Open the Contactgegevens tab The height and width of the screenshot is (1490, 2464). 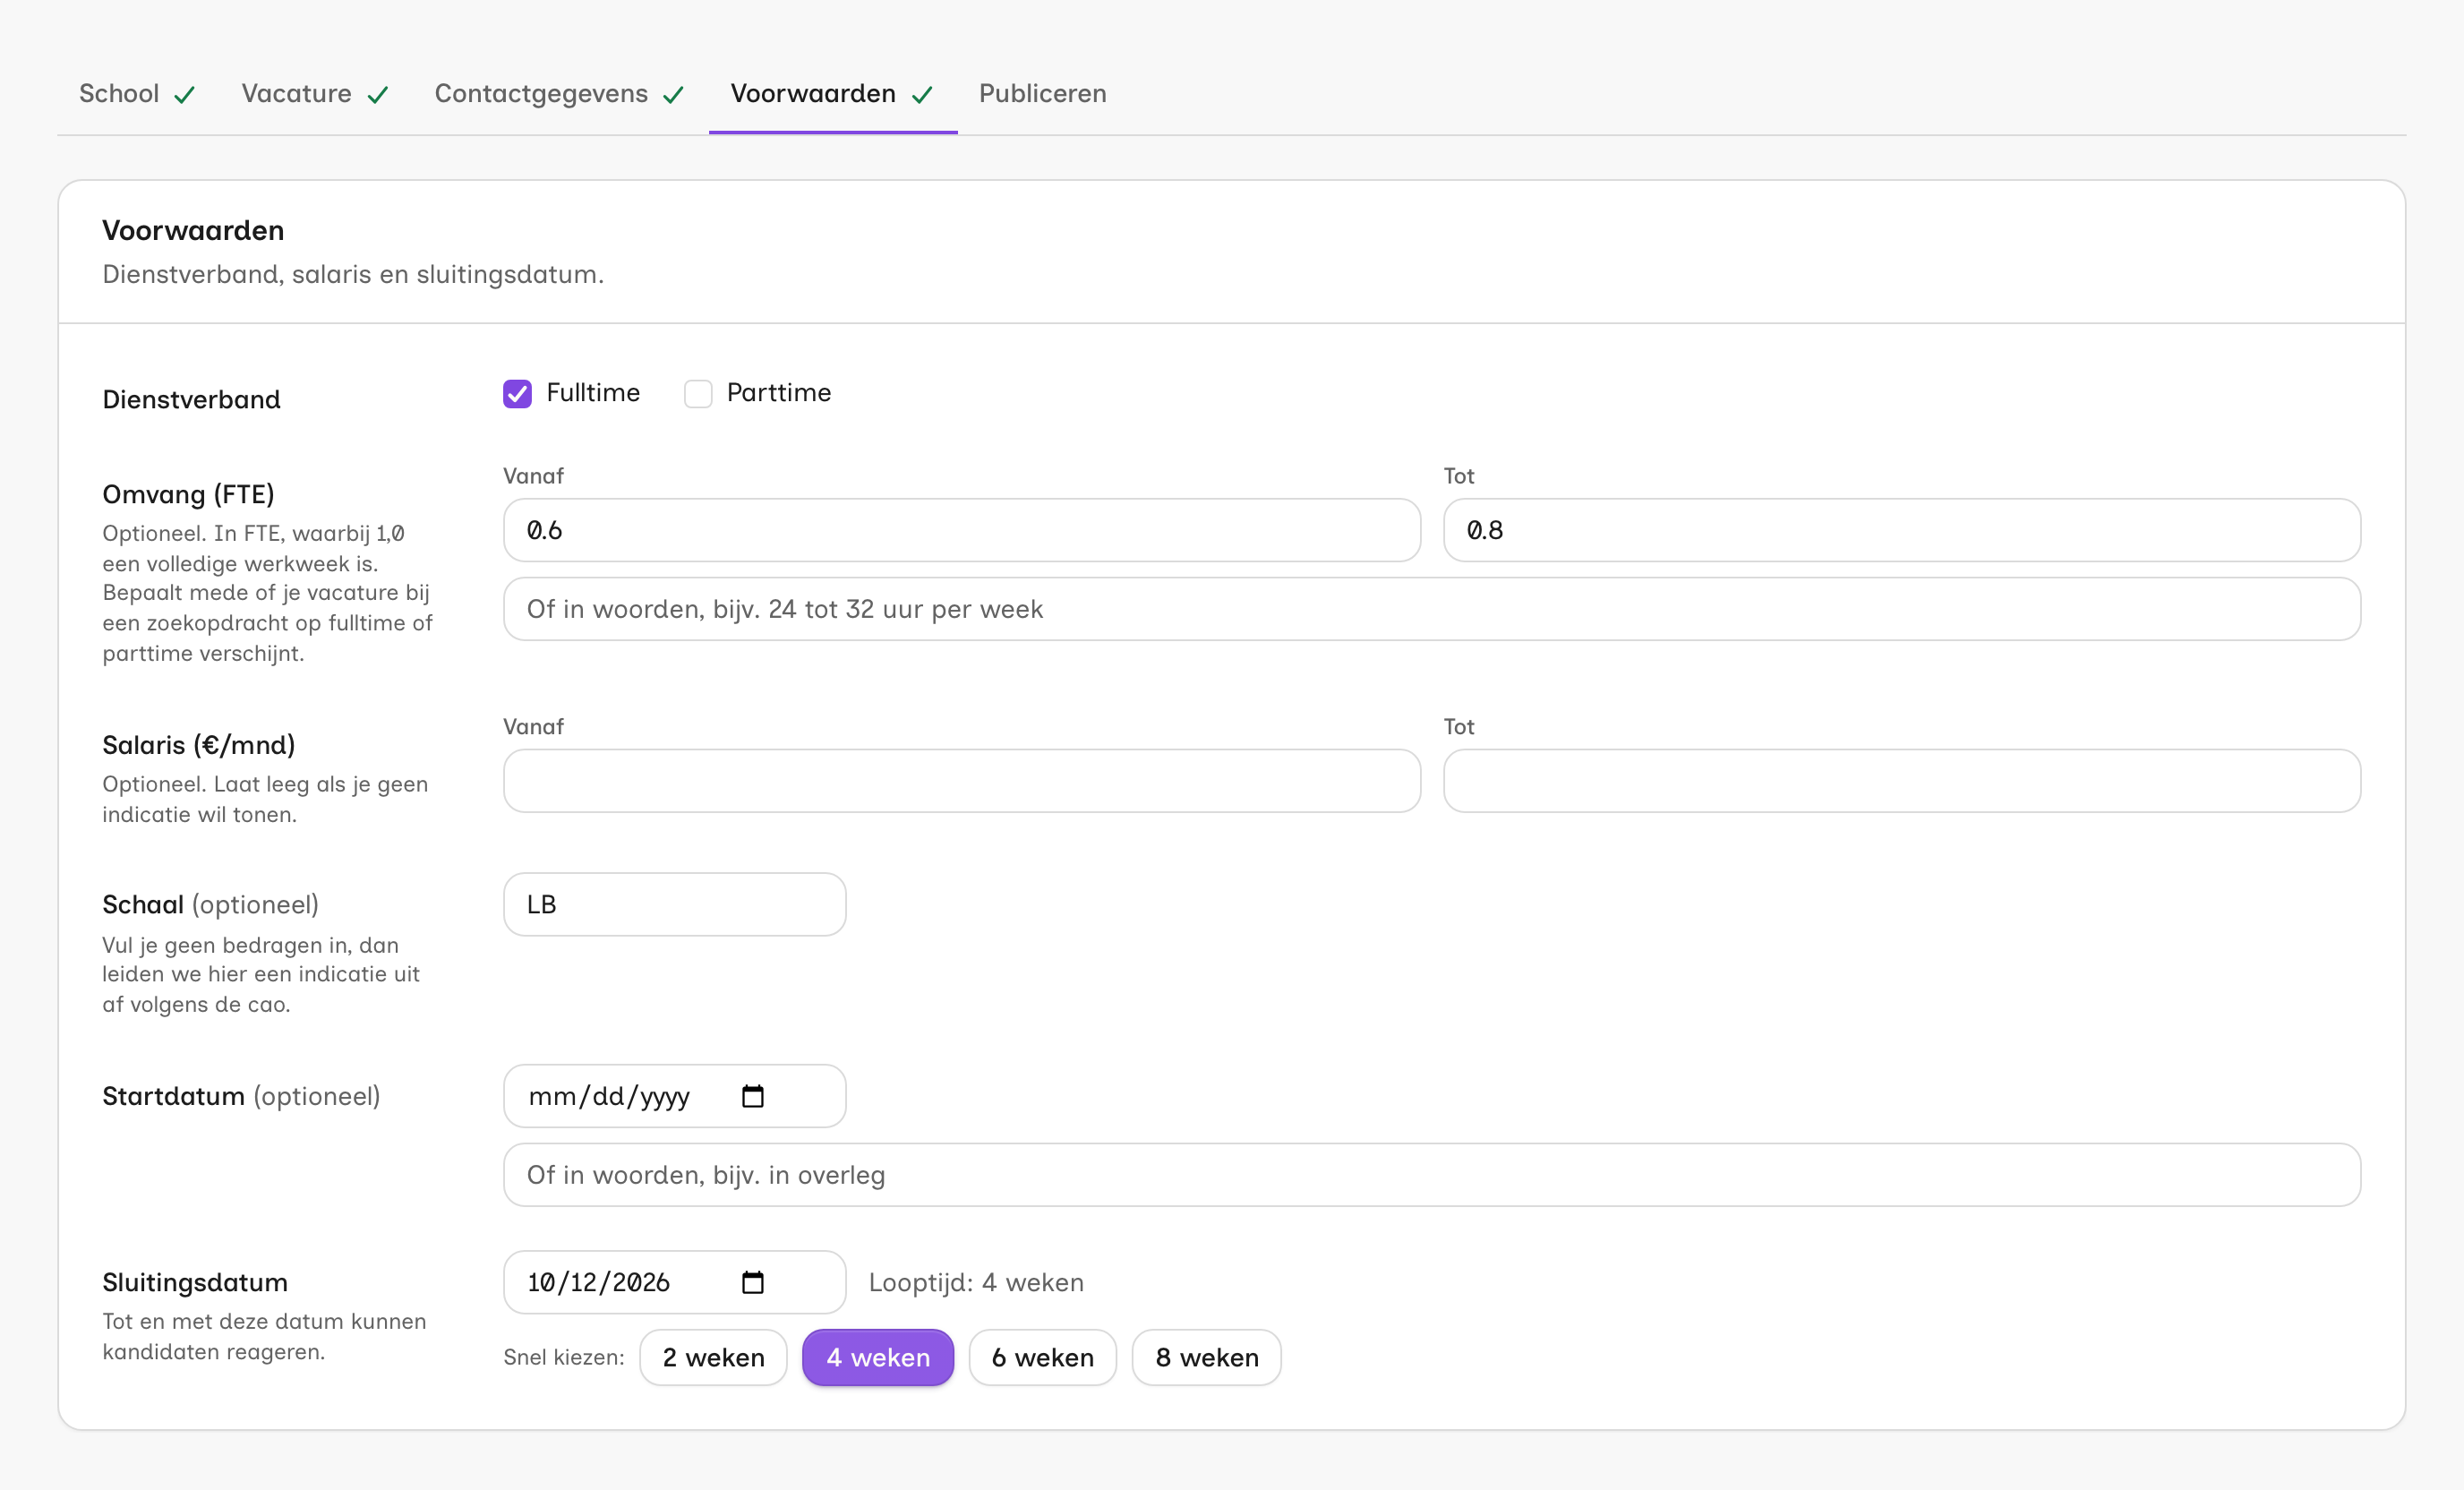560,94
